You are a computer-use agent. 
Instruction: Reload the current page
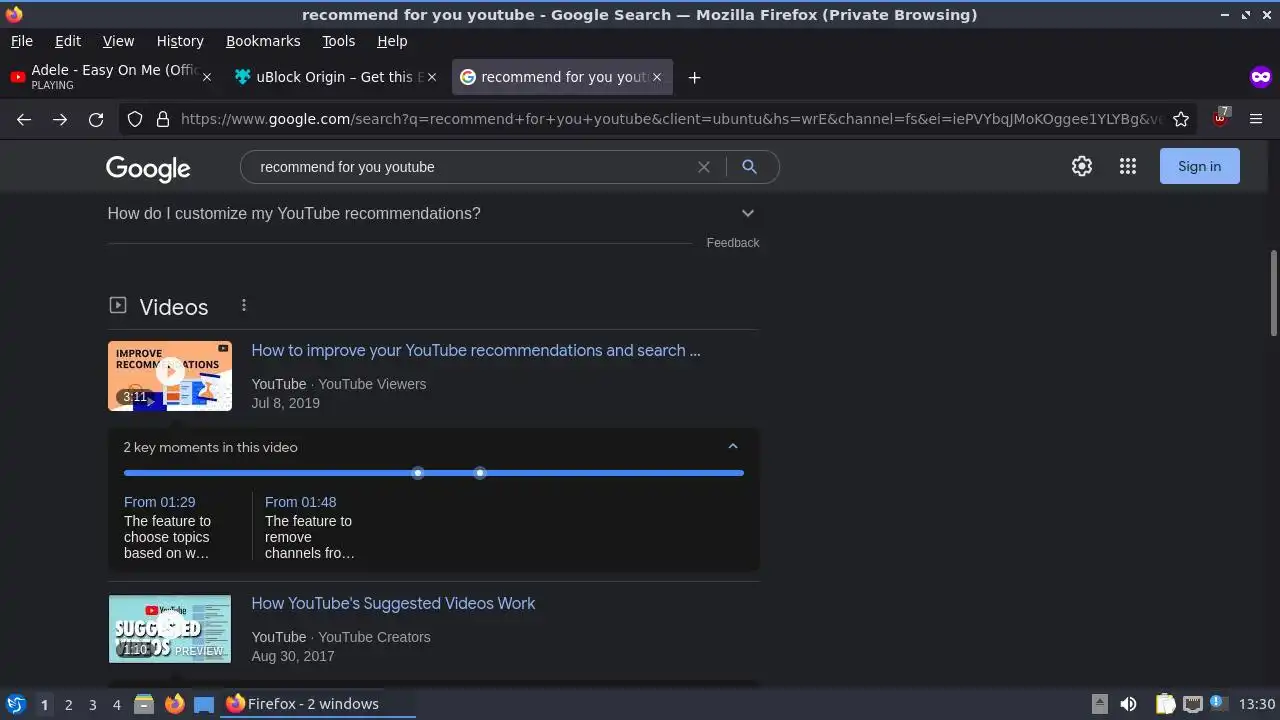coord(96,119)
